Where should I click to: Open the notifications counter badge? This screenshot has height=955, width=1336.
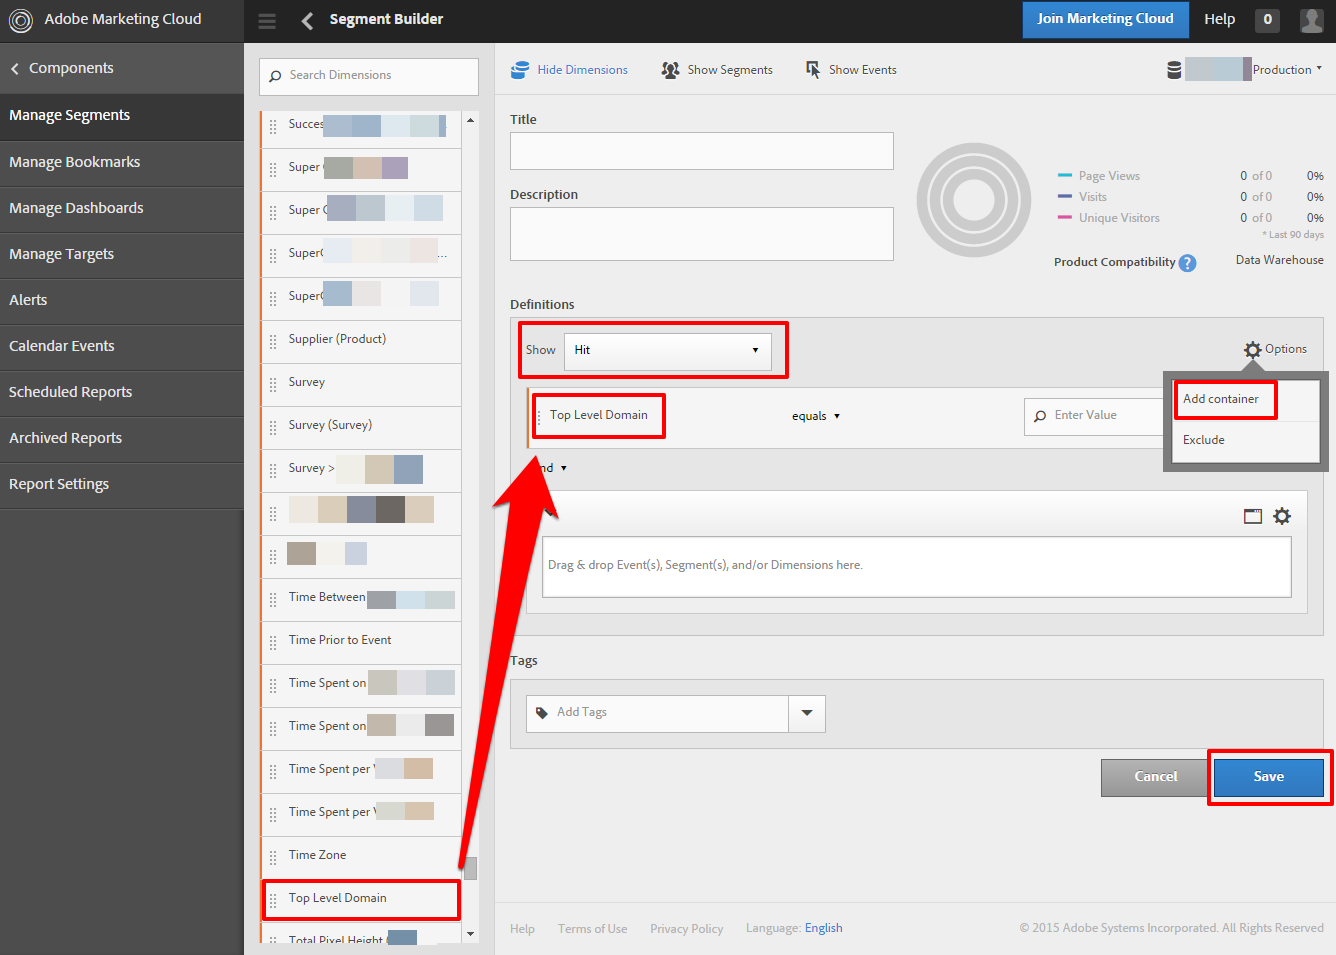pos(1267,20)
